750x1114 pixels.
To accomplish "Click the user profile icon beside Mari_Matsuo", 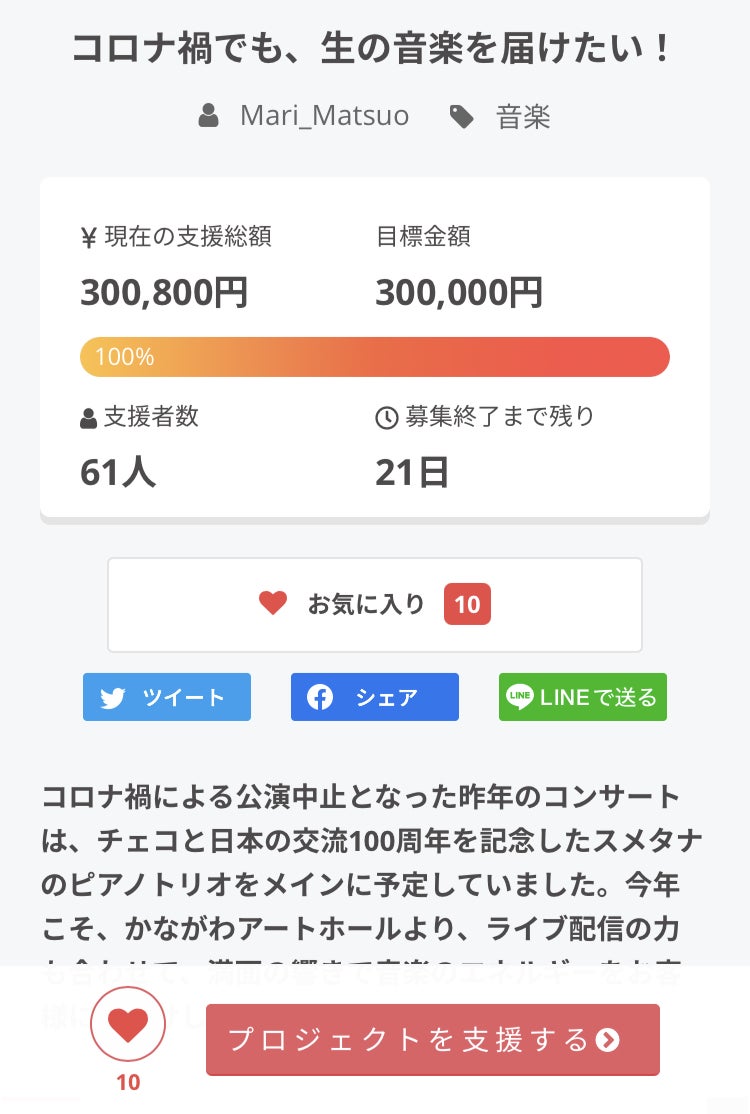I will [x=208, y=117].
